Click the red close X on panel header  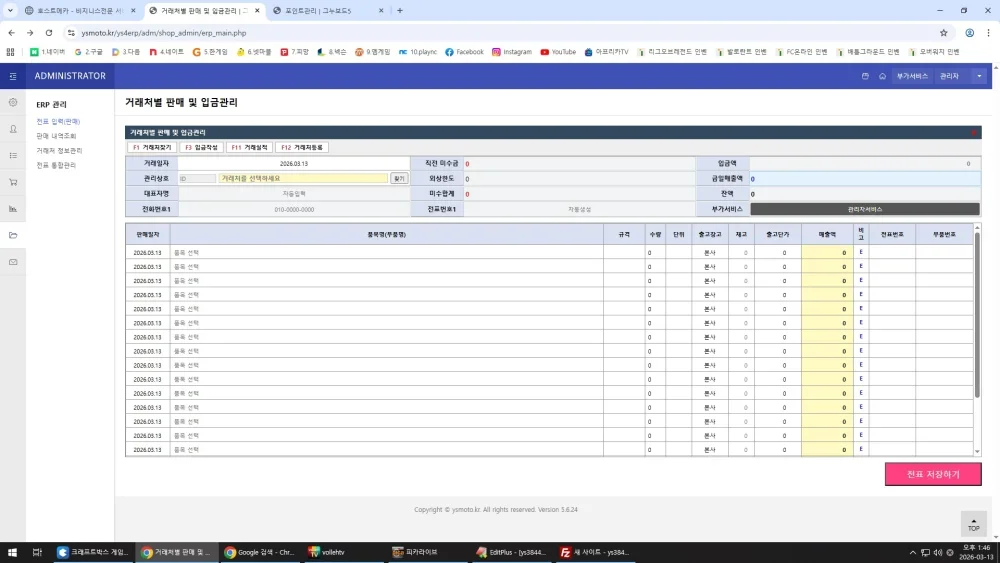974,133
